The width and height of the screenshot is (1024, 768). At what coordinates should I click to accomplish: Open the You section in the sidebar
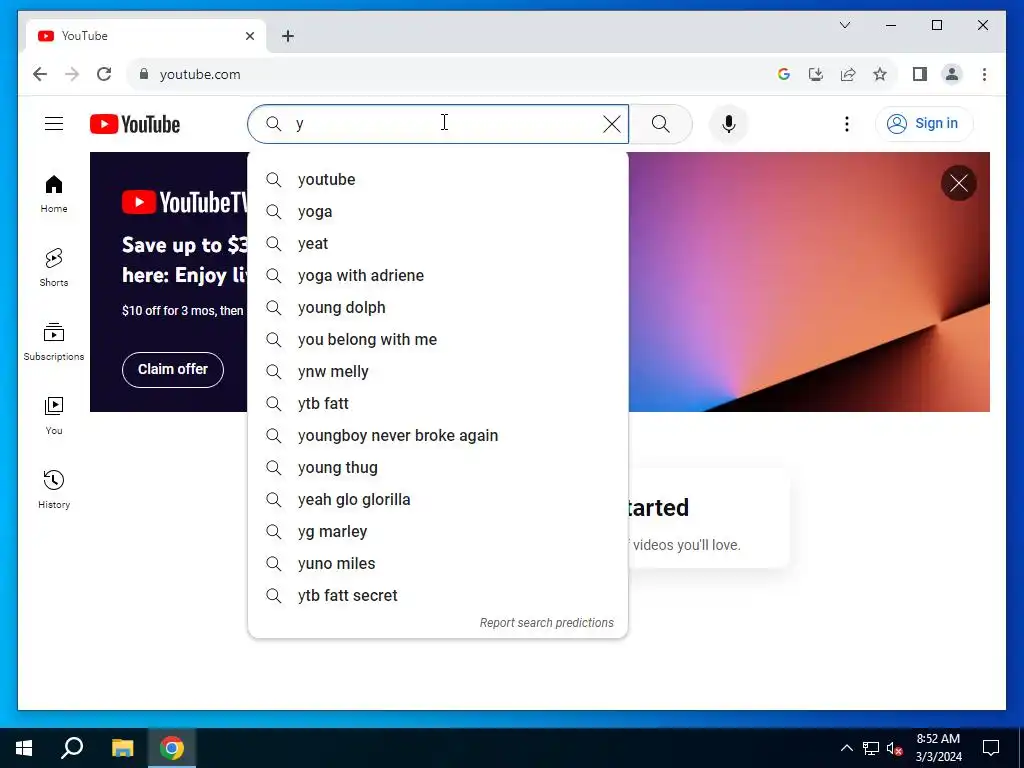pyautogui.click(x=54, y=415)
